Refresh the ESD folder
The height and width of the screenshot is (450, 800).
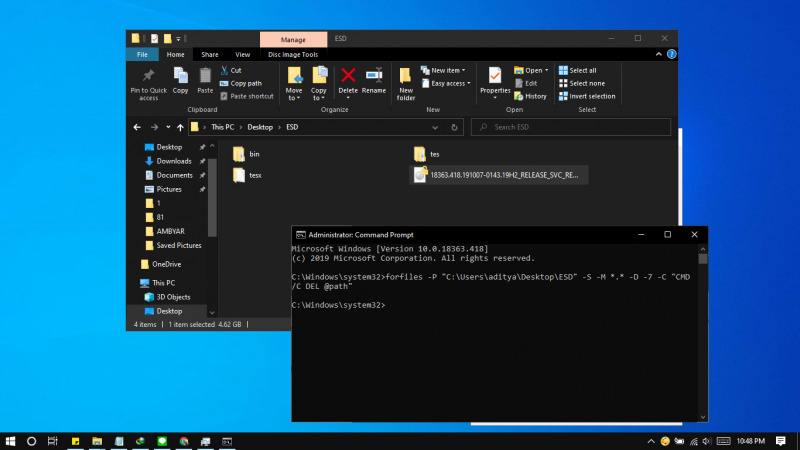[x=454, y=128]
